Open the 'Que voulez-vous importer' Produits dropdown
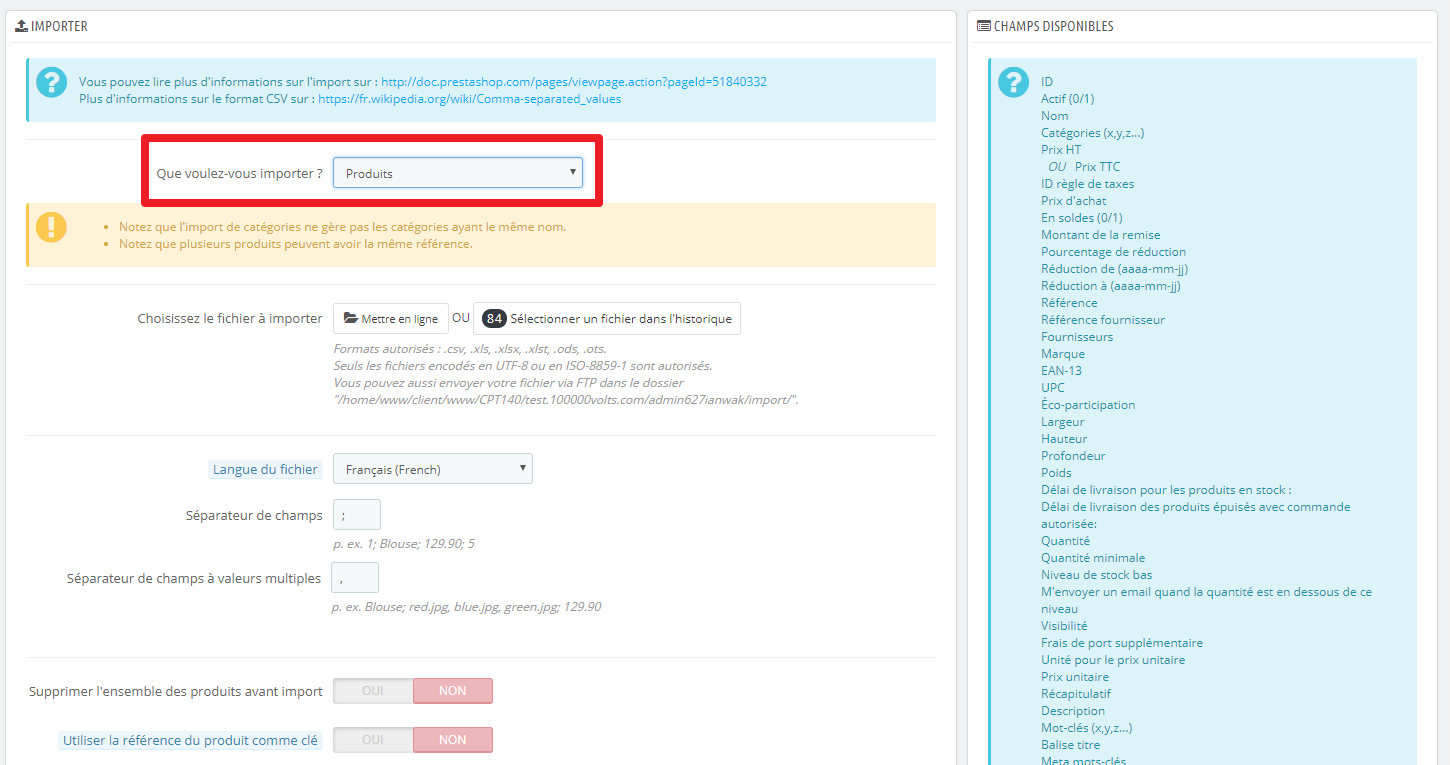Viewport: 1450px width, 765px height. coord(458,173)
